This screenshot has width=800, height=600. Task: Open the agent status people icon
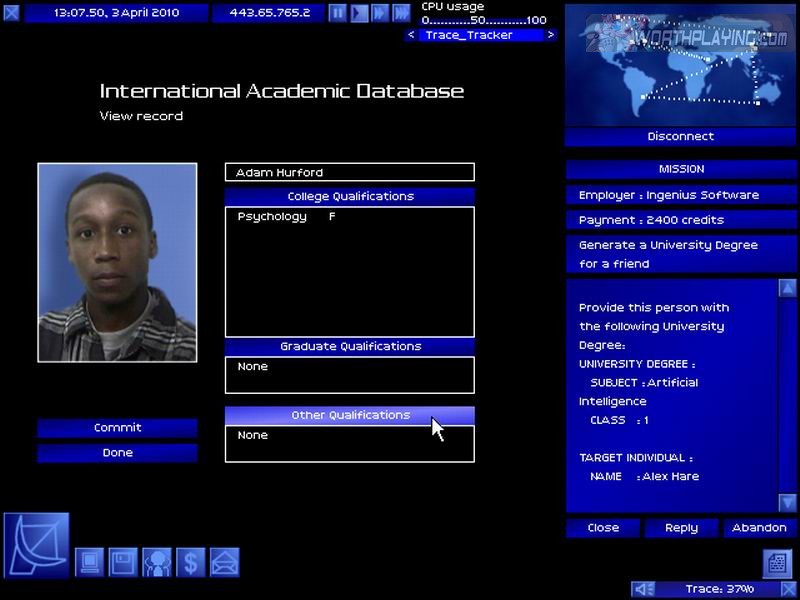[157, 563]
